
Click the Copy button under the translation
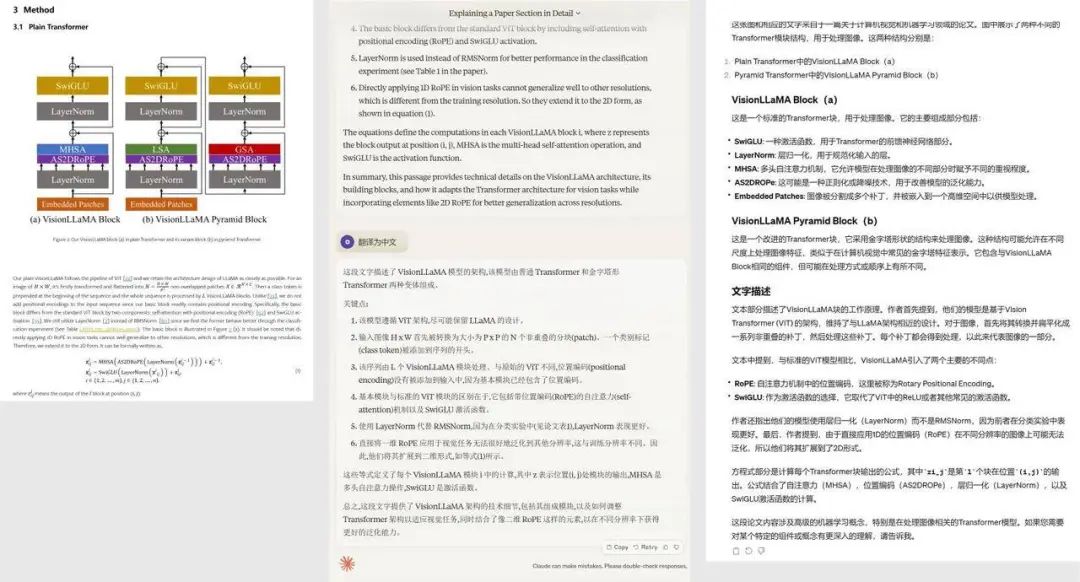(620, 547)
